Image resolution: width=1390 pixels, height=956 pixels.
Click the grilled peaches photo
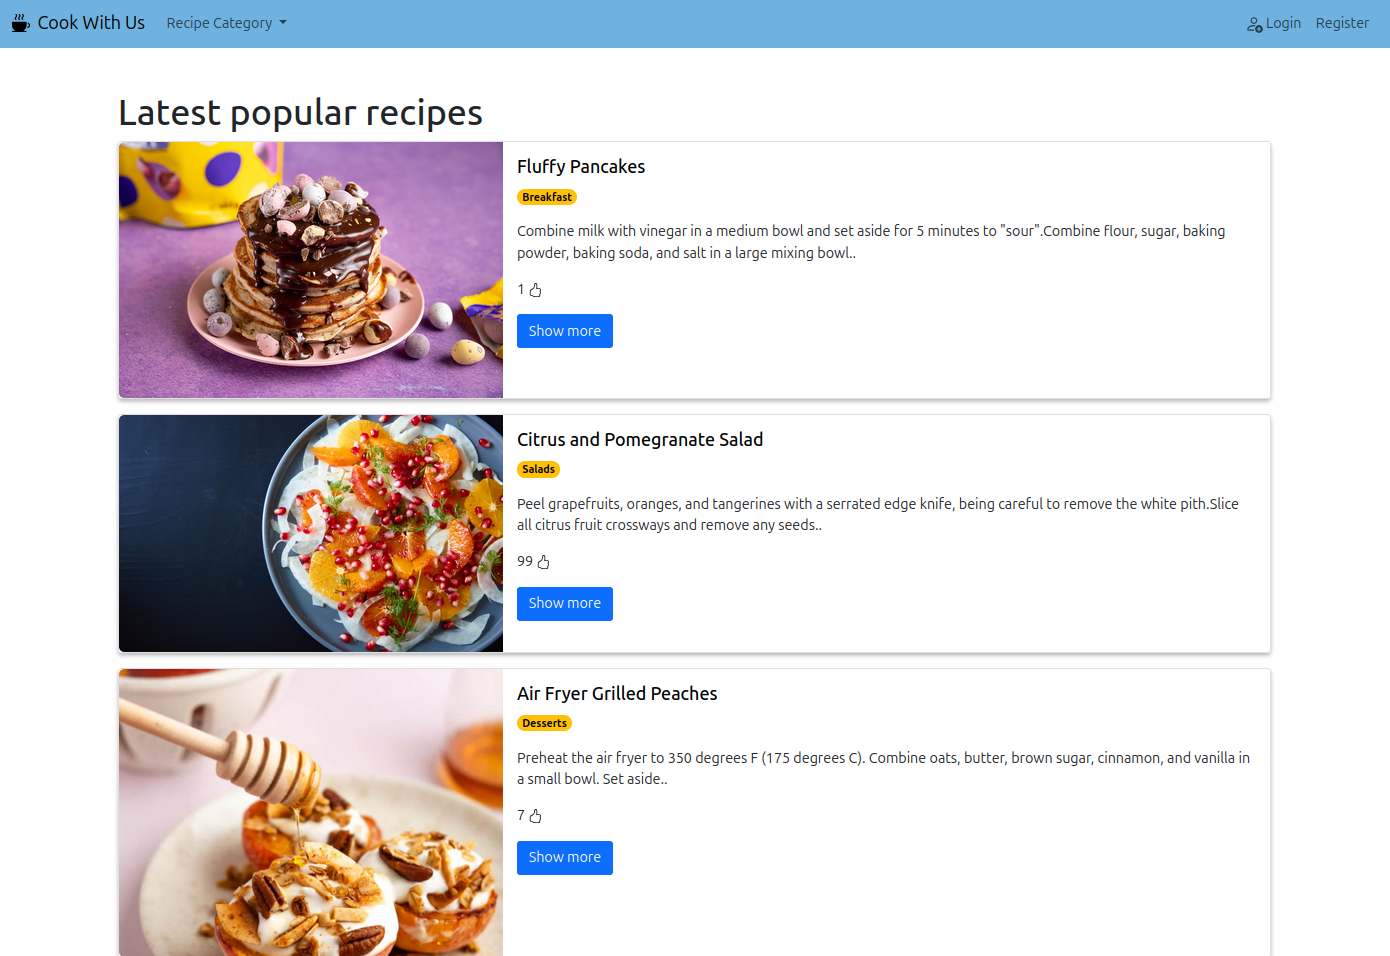click(x=311, y=812)
